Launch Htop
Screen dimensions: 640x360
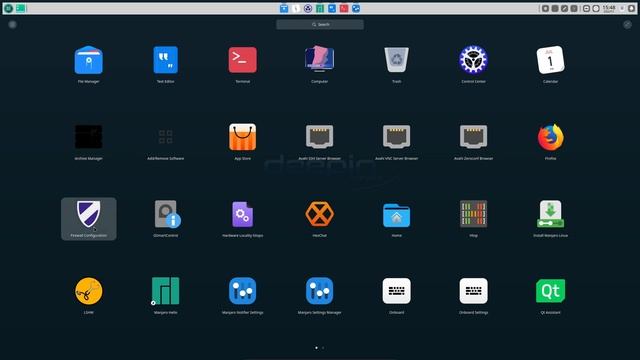tap(473, 214)
